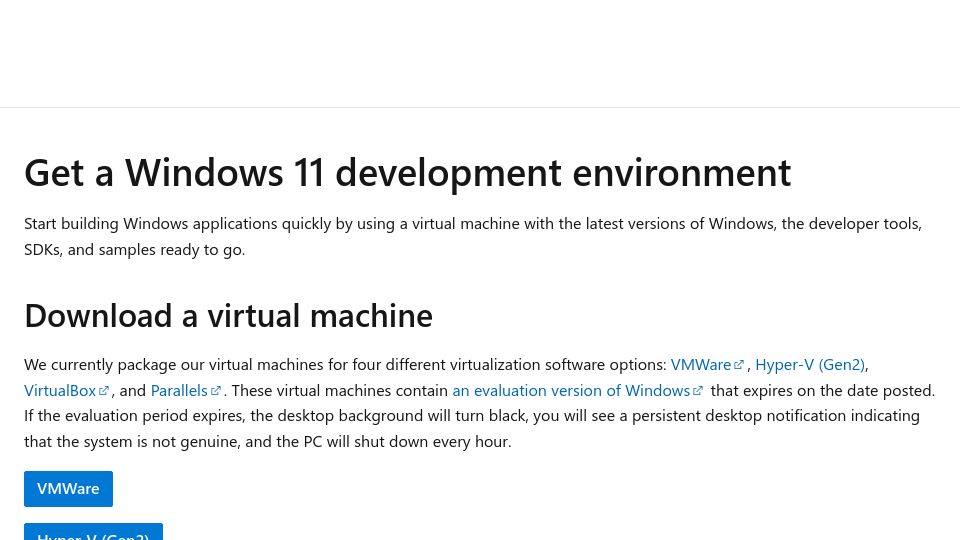Image resolution: width=960 pixels, height=540 pixels.
Task: Click the 'Download a virtual machine' heading
Action: (x=228, y=316)
